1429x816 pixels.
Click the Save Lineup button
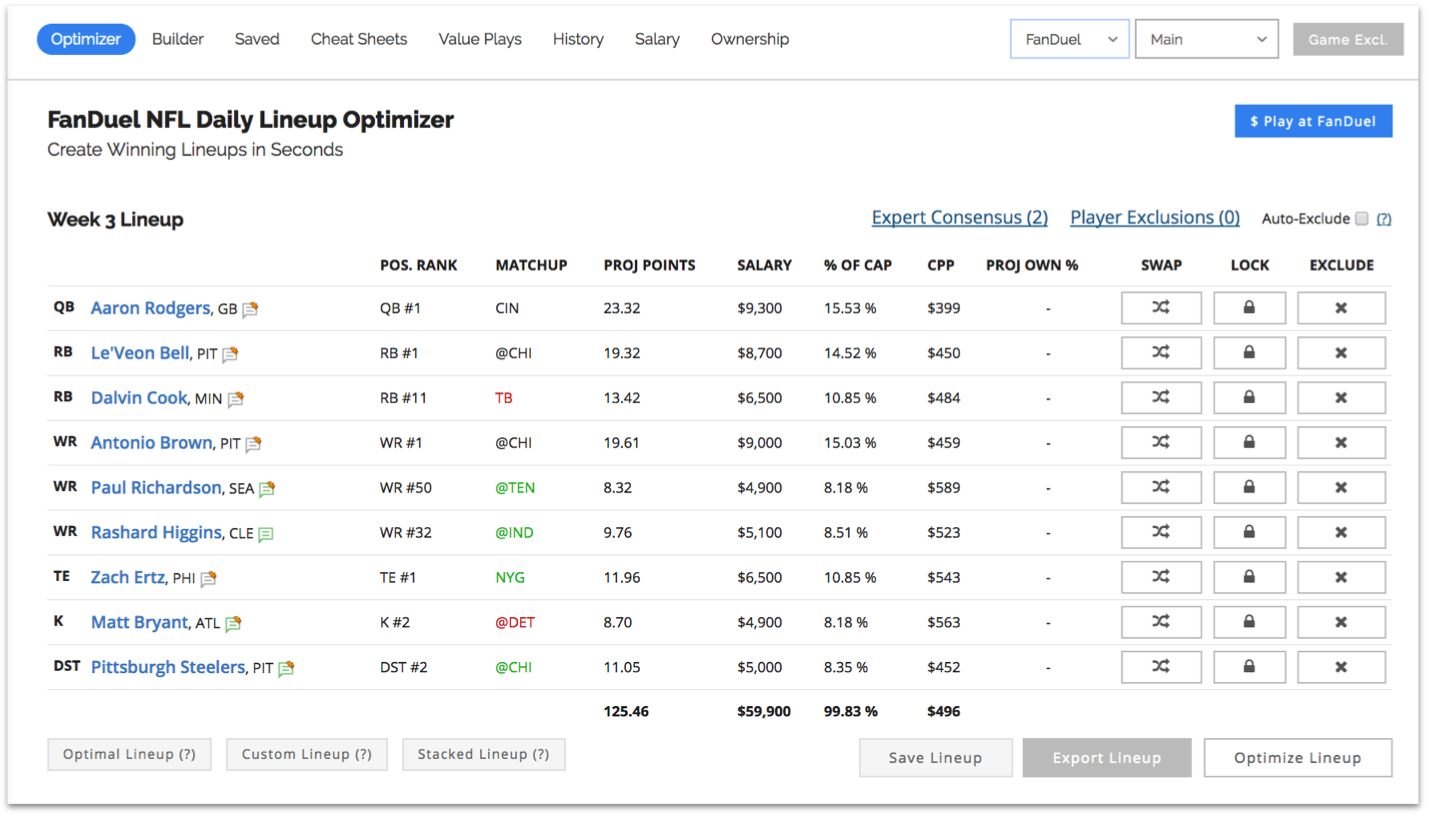tap(935, 758)
